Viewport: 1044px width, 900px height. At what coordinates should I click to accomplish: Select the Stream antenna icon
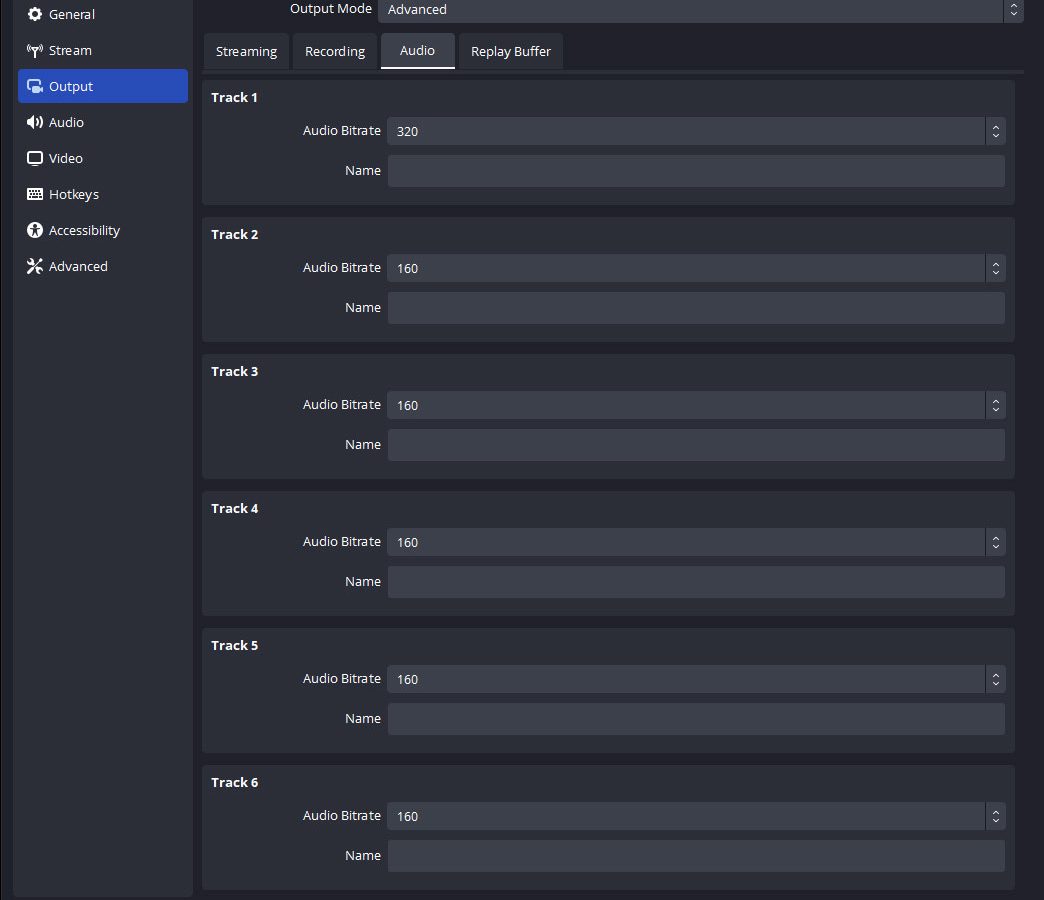click(35, 51)
